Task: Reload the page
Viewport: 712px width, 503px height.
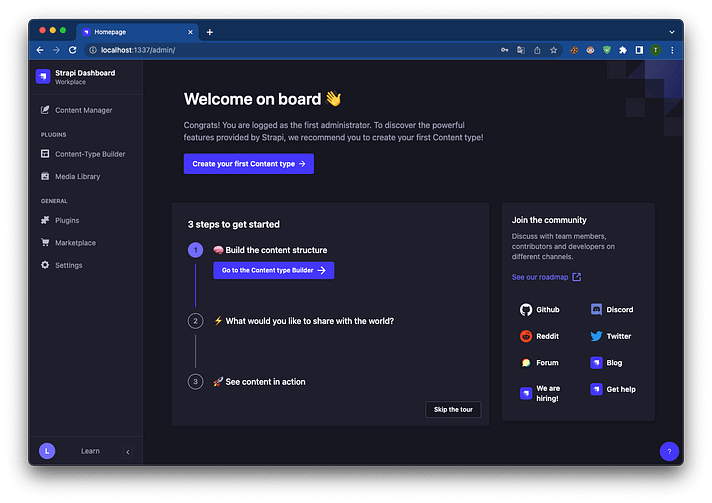Action: click(73, 50)
